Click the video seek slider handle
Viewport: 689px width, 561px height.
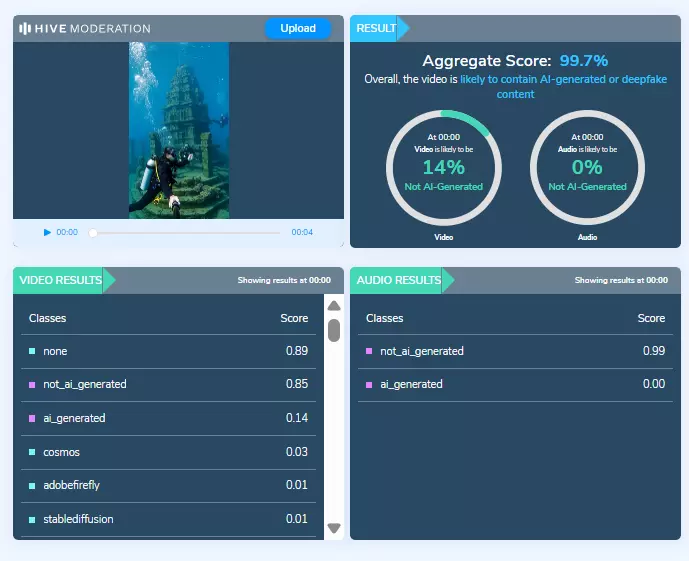click(93, 232)
